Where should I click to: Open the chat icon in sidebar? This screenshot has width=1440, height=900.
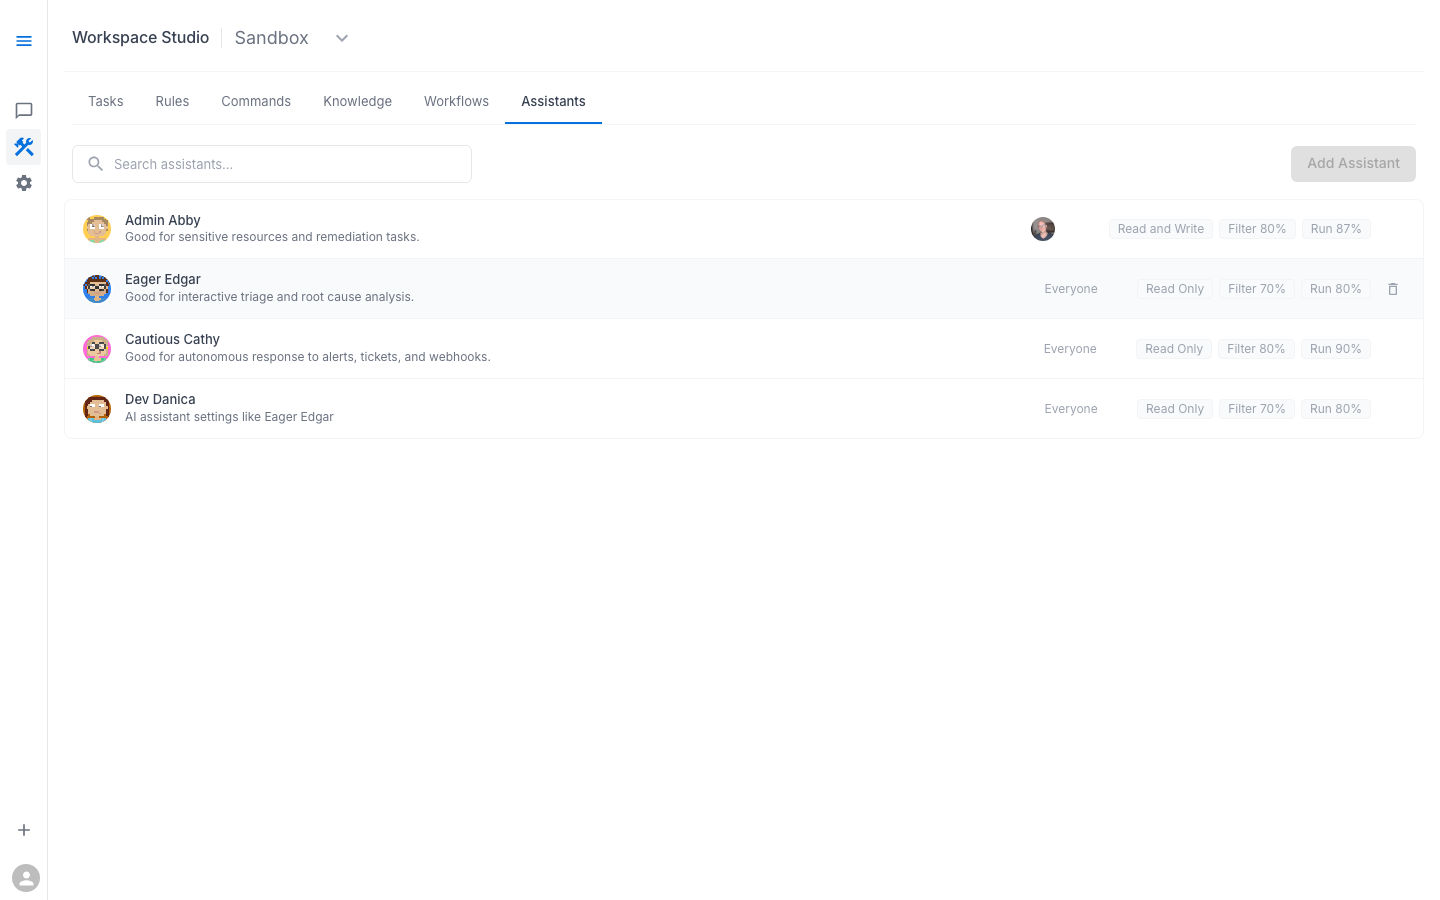[24, 111]
